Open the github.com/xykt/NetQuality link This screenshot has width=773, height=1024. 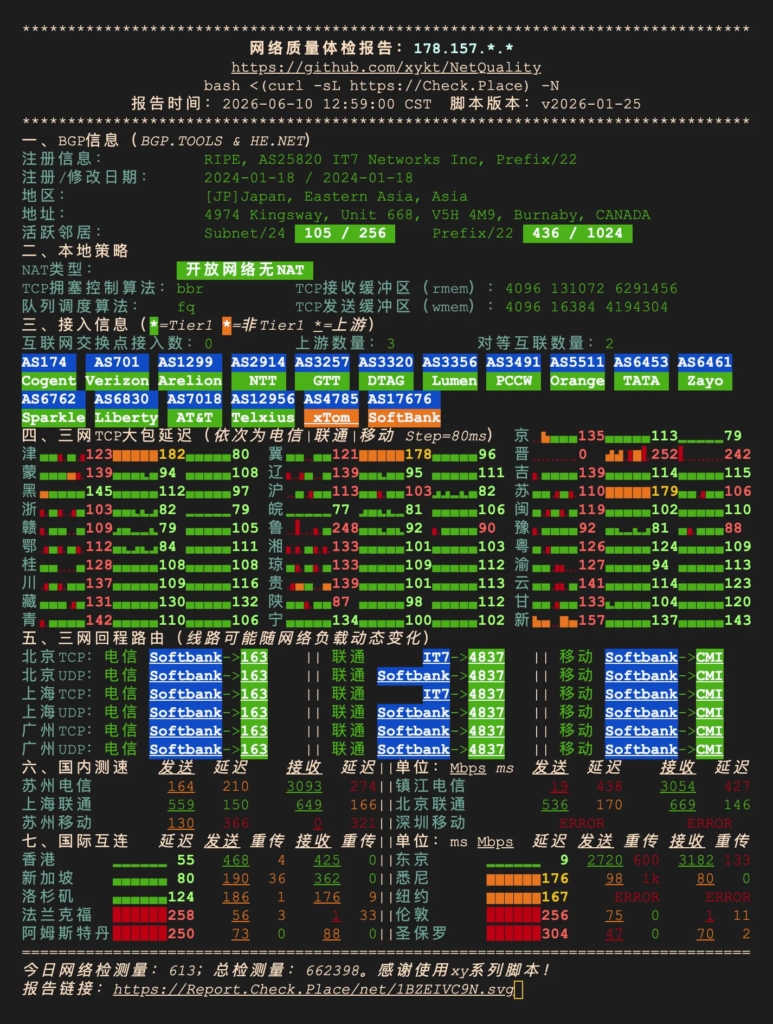tap(386, 67)
